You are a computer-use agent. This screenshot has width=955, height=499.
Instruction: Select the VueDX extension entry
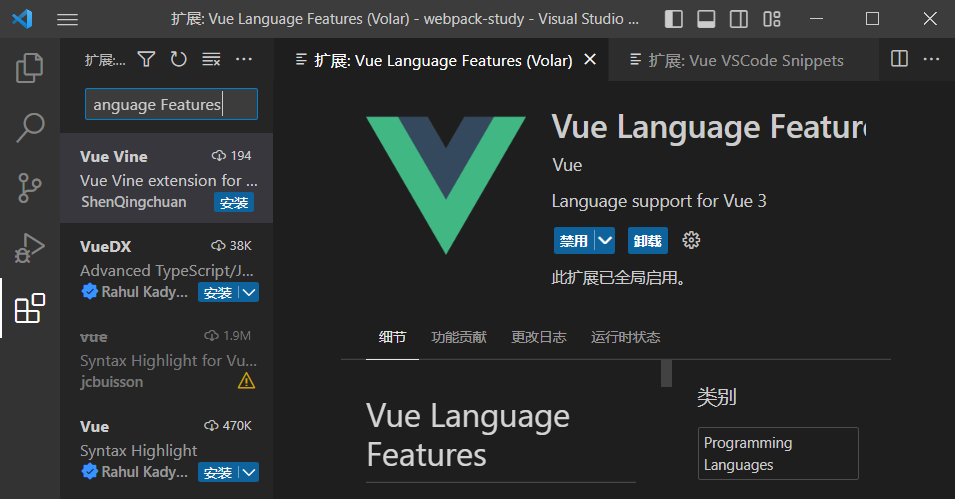[x=166, y=268]
